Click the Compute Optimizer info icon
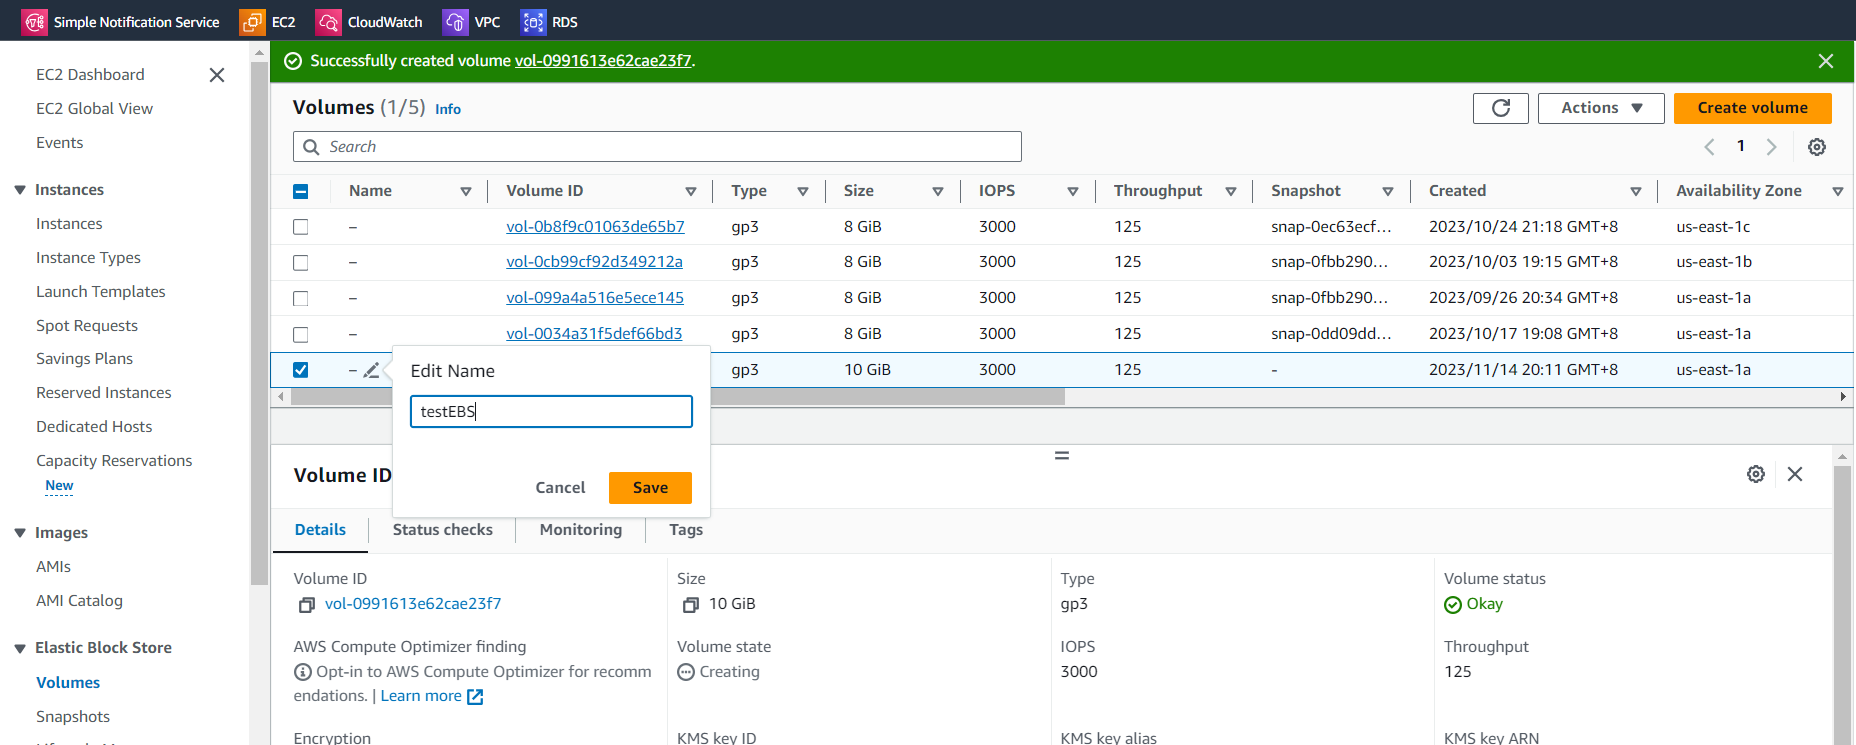This screenshot has width=1856, height=745. tap(302, 672)
